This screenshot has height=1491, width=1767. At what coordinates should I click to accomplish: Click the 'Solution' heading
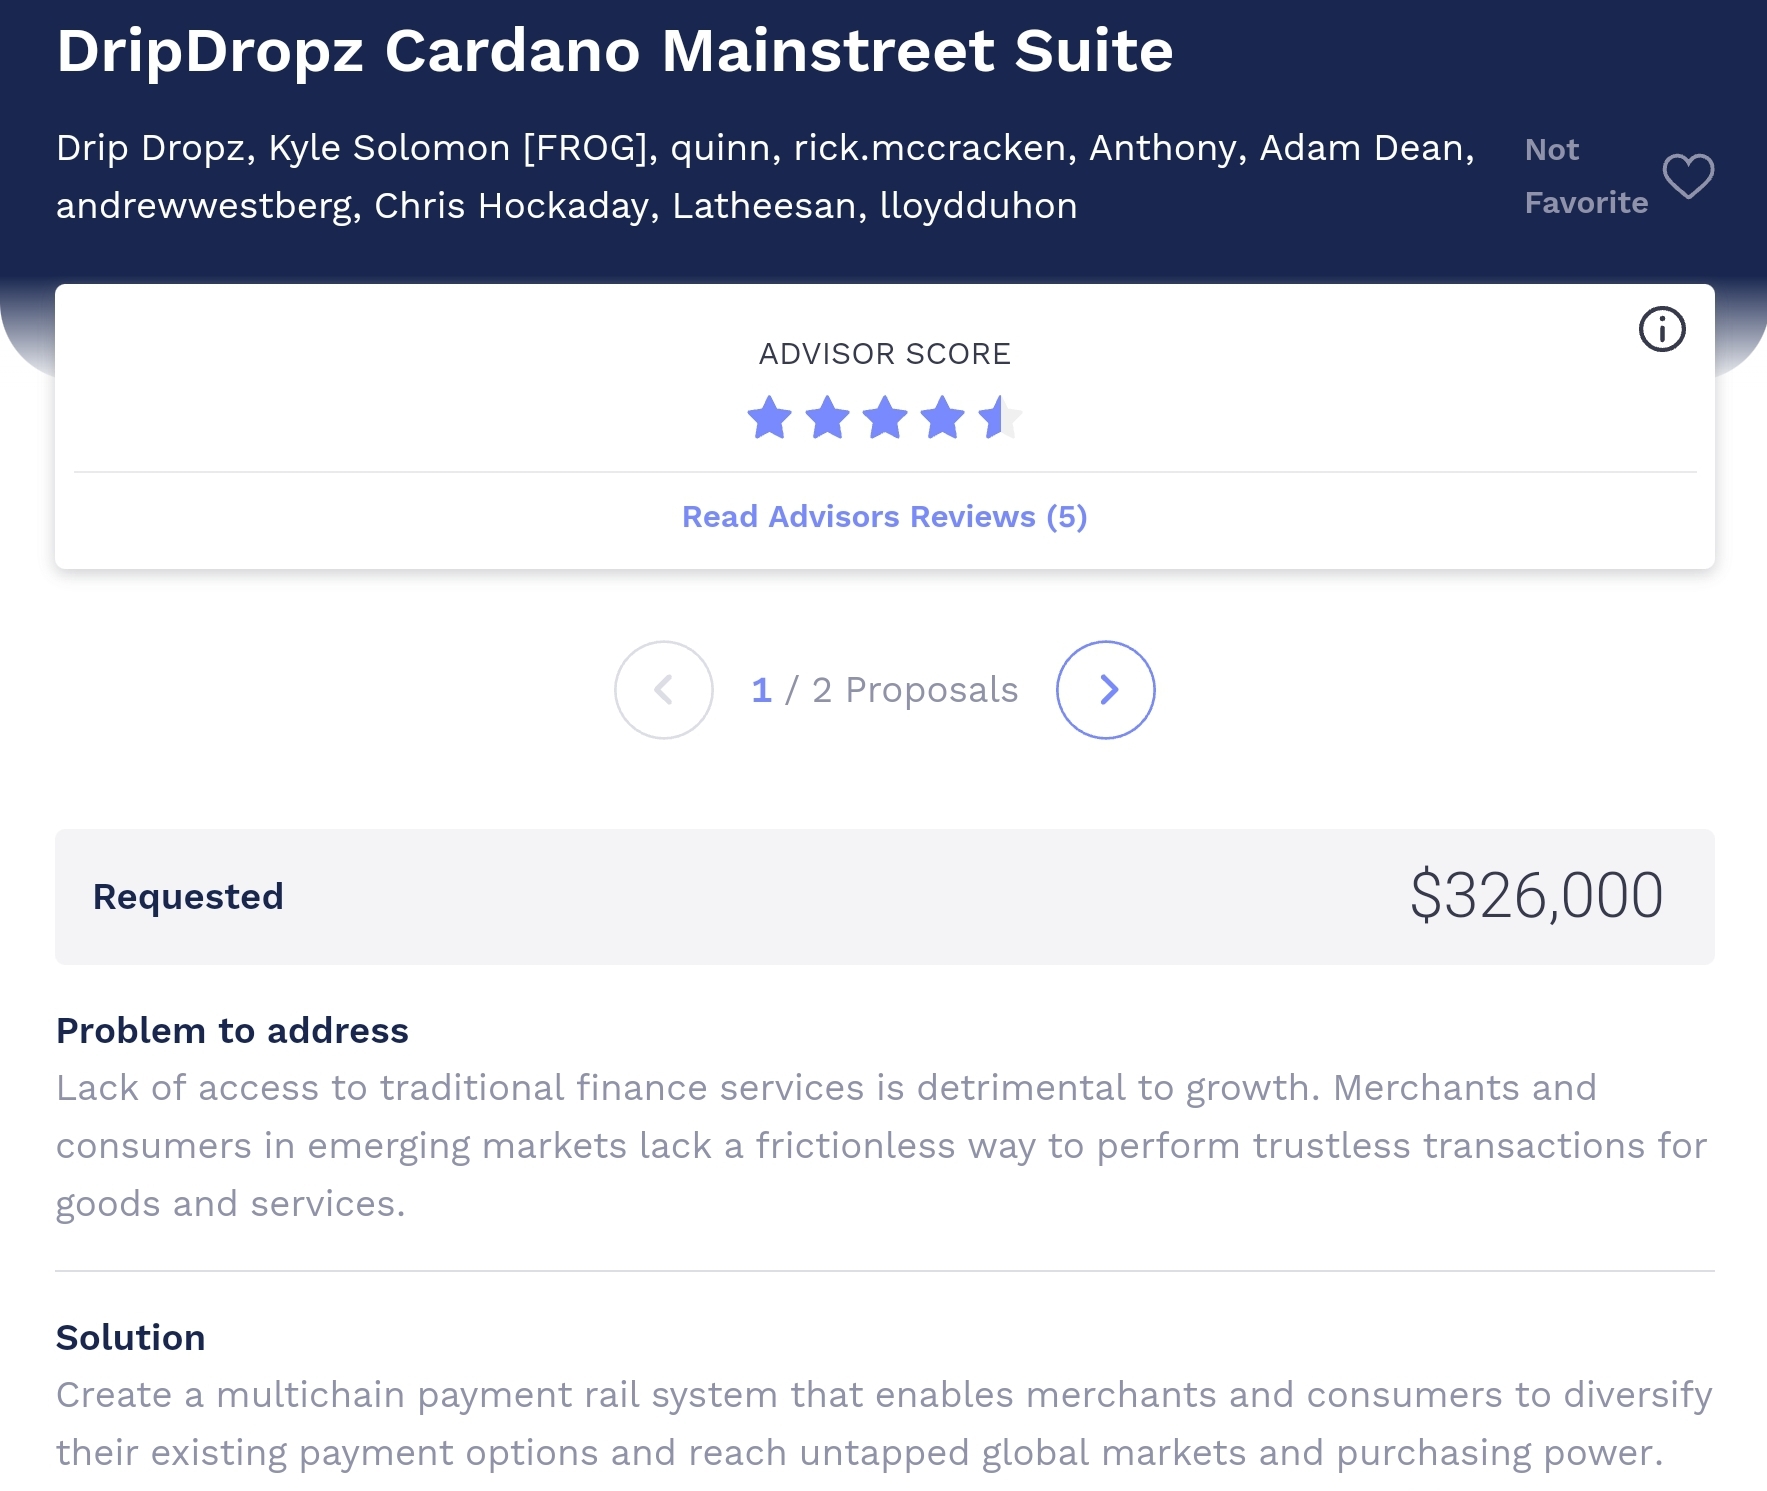click(x=131, y=1337)
